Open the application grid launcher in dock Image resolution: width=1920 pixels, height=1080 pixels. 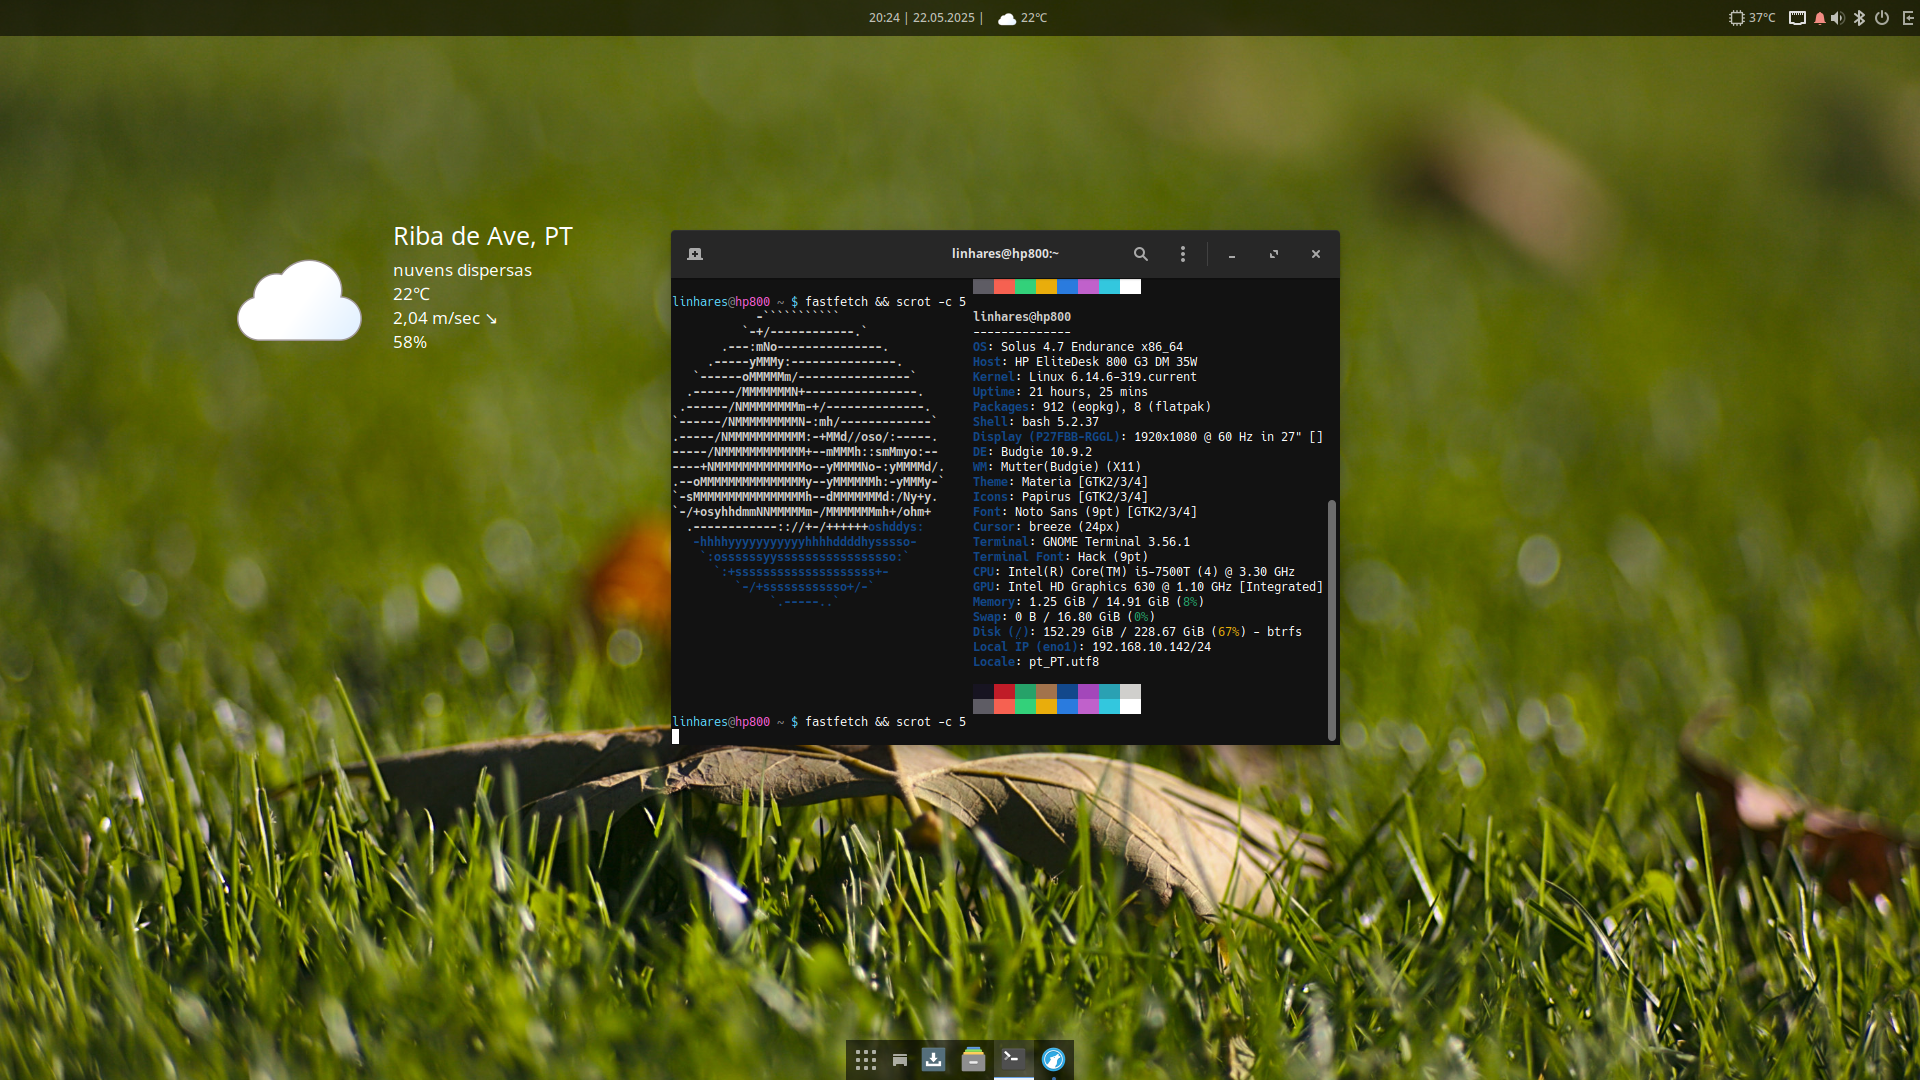pyautogui.click(x=866, y=1060)
